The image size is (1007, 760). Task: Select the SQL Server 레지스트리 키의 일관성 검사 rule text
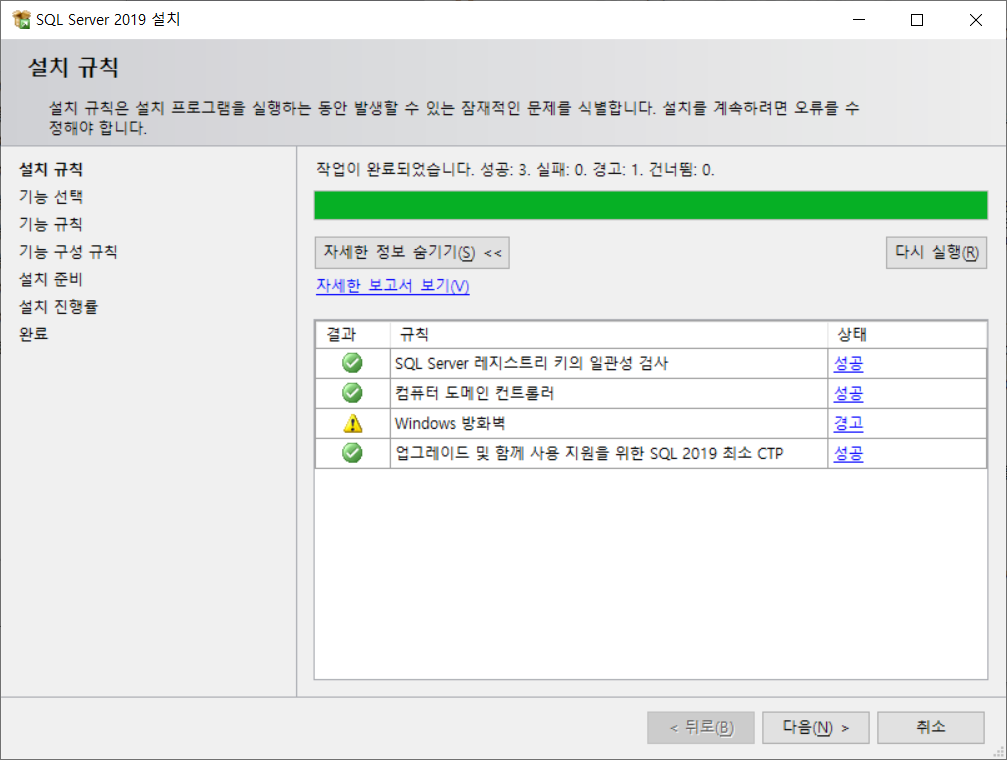531,364
